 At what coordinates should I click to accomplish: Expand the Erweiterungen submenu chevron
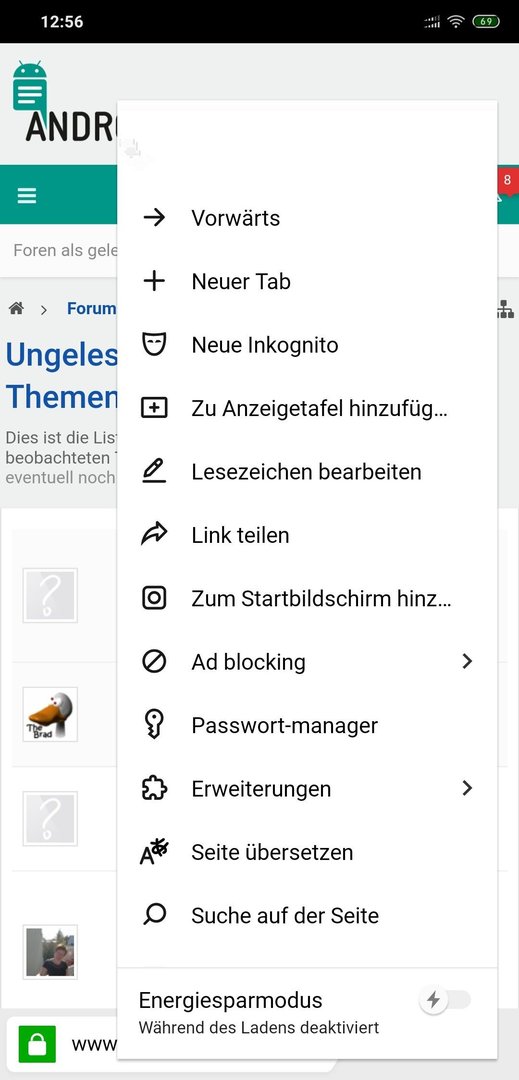click(x=467, y=789)
